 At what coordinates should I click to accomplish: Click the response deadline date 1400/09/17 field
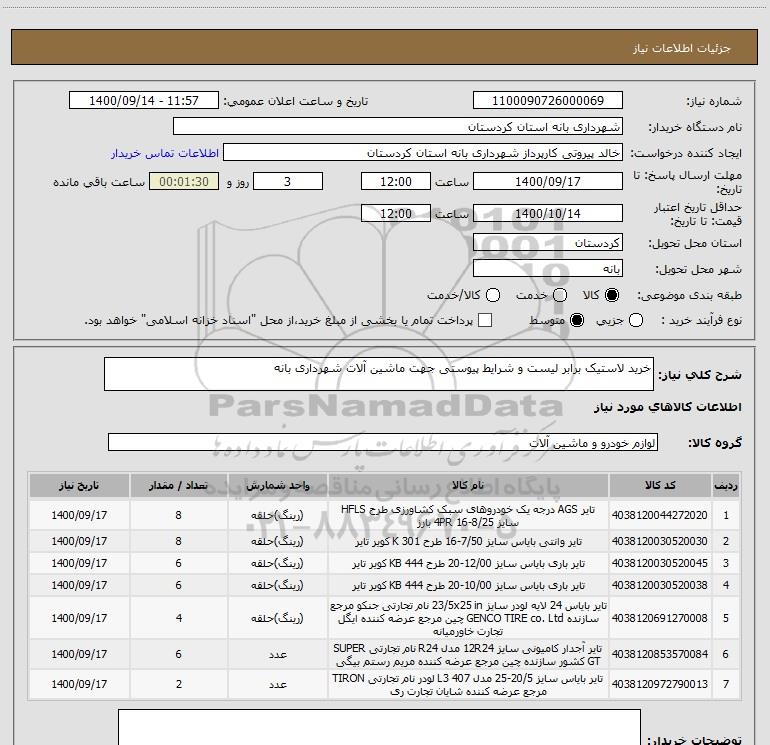(x=548, y=181)
